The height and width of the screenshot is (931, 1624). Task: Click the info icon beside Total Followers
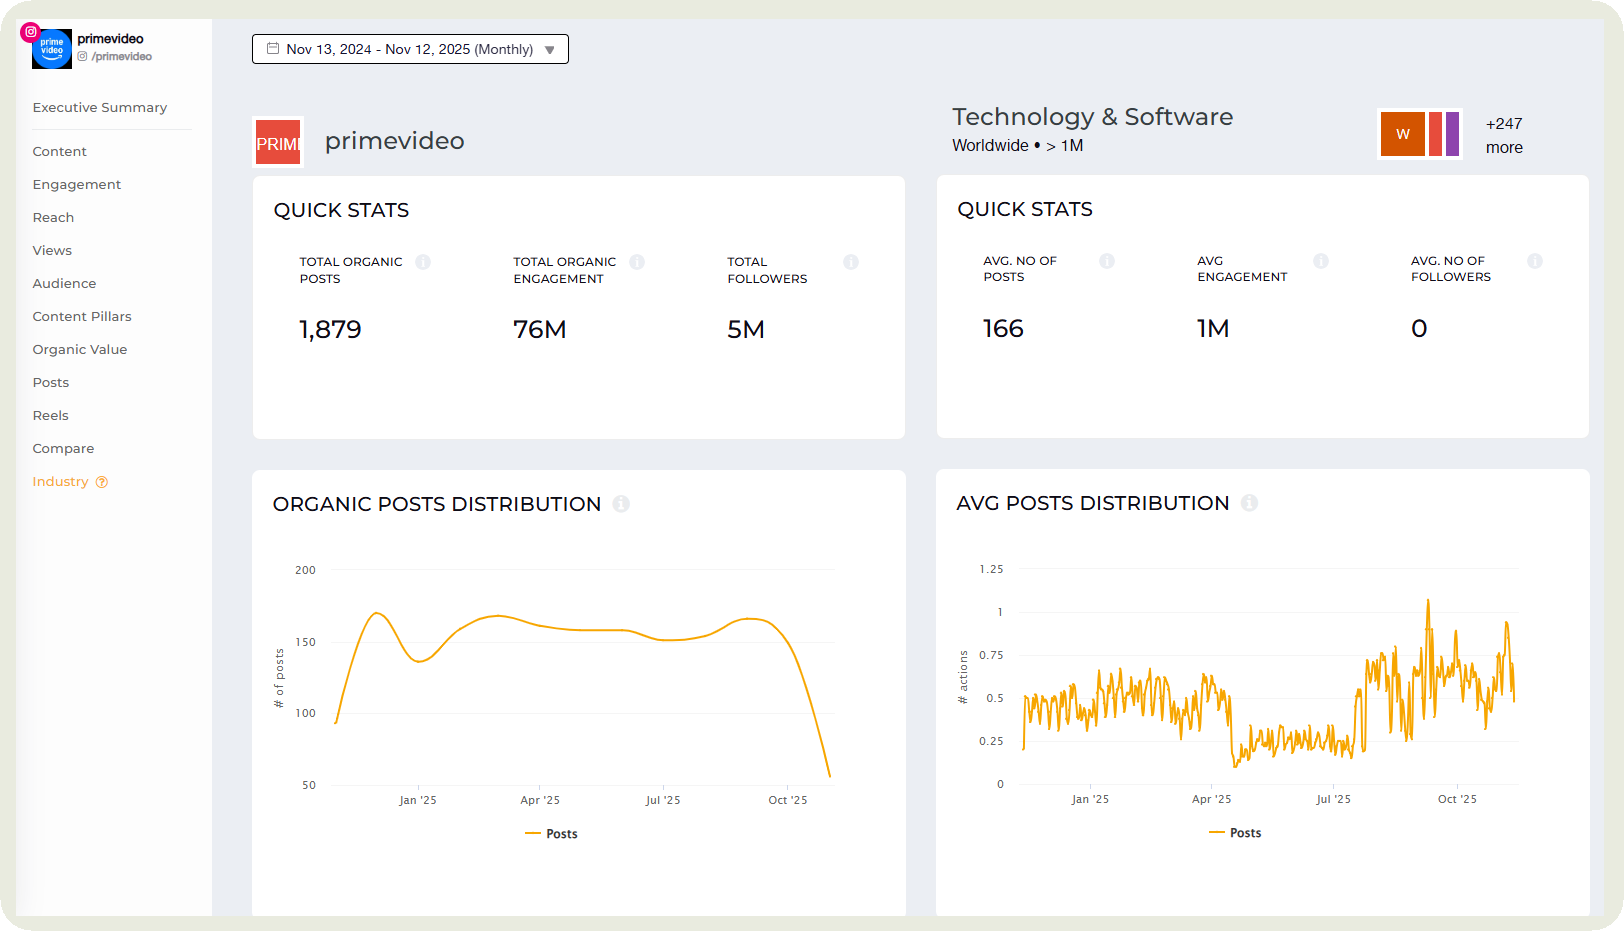click(851, 262)
